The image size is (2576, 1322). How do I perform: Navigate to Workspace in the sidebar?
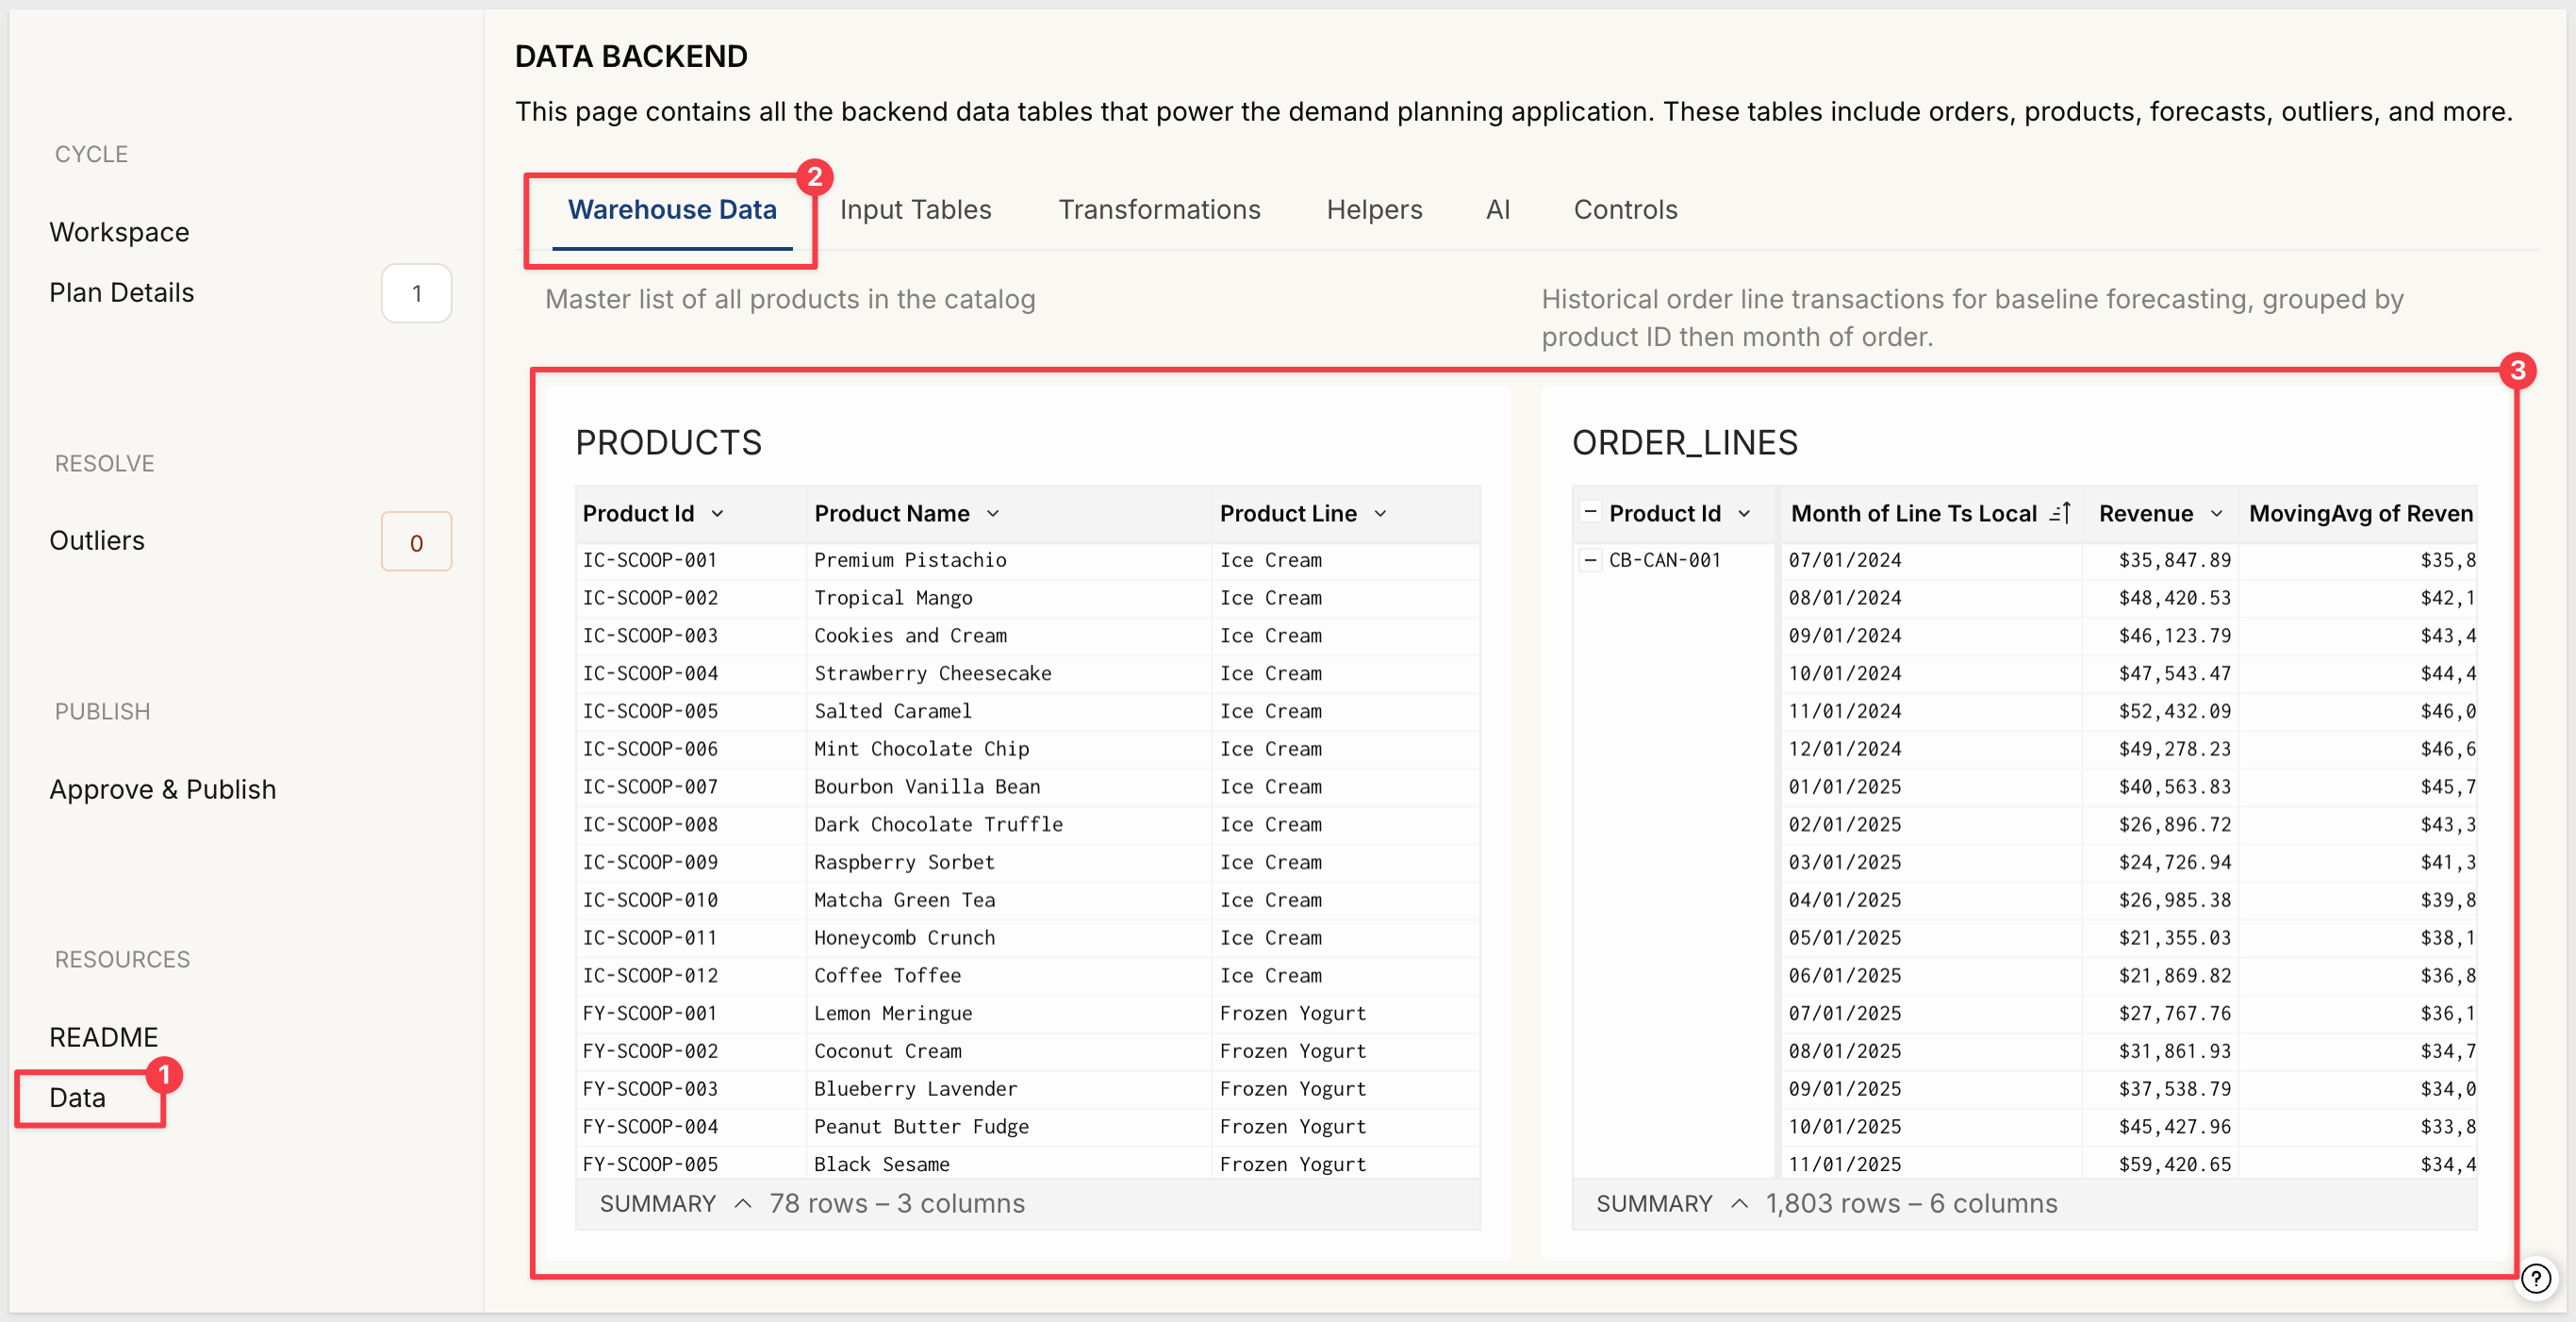[120, 232]
